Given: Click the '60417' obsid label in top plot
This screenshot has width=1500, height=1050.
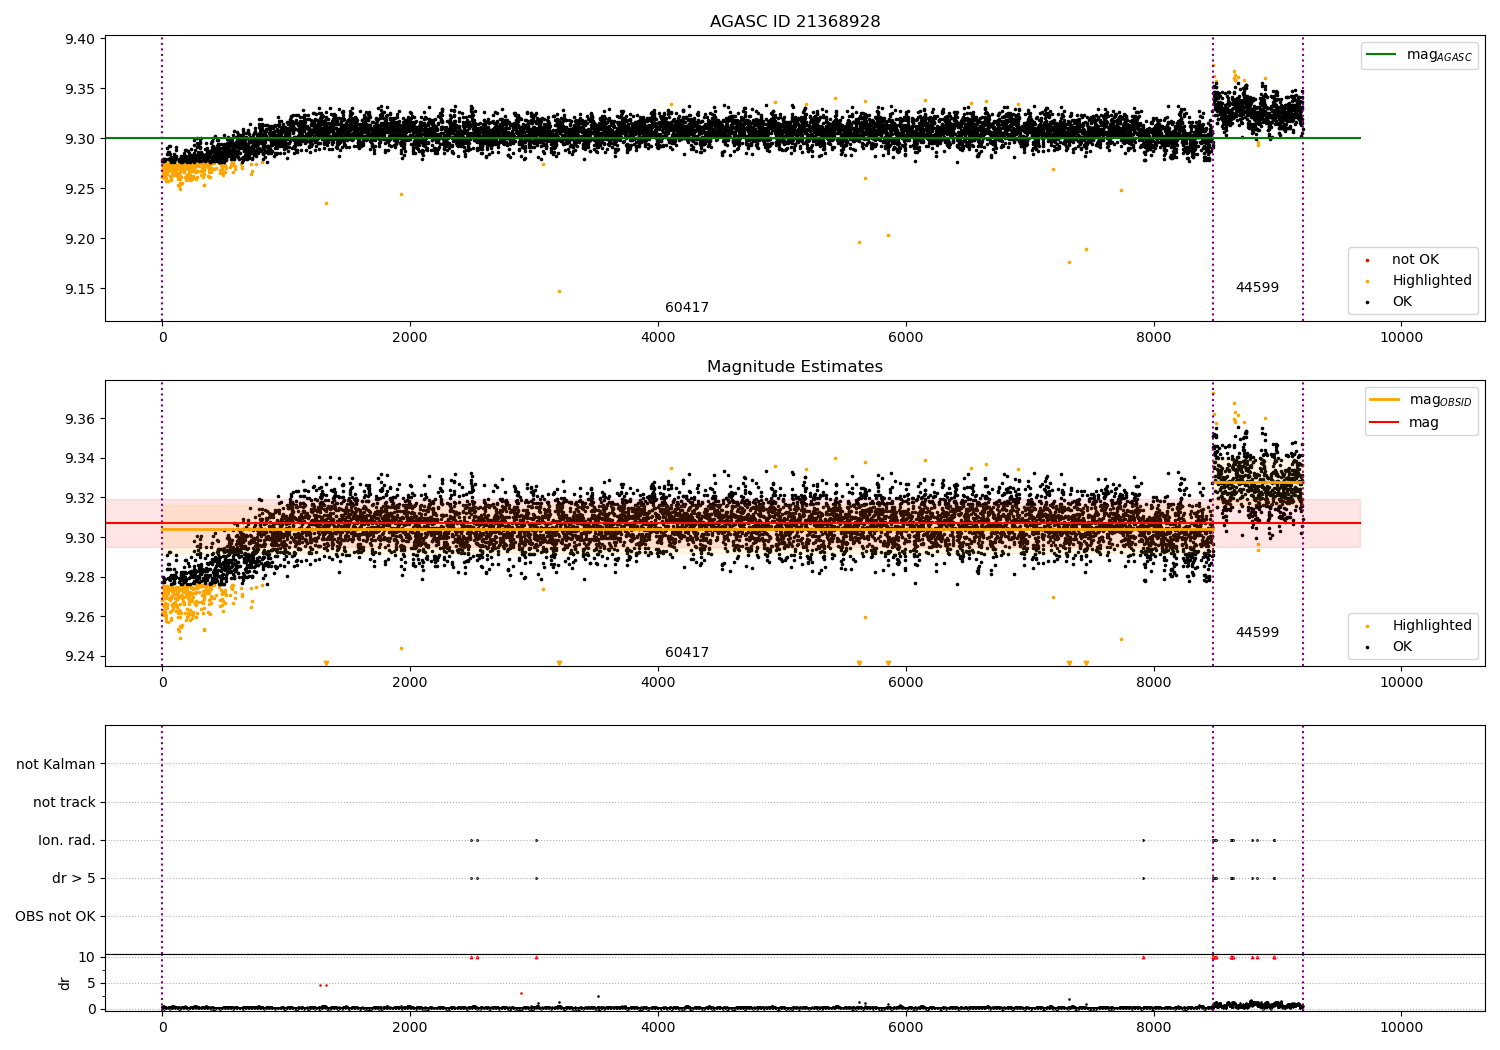Looking at the screenshot, I should click(687, 308).
